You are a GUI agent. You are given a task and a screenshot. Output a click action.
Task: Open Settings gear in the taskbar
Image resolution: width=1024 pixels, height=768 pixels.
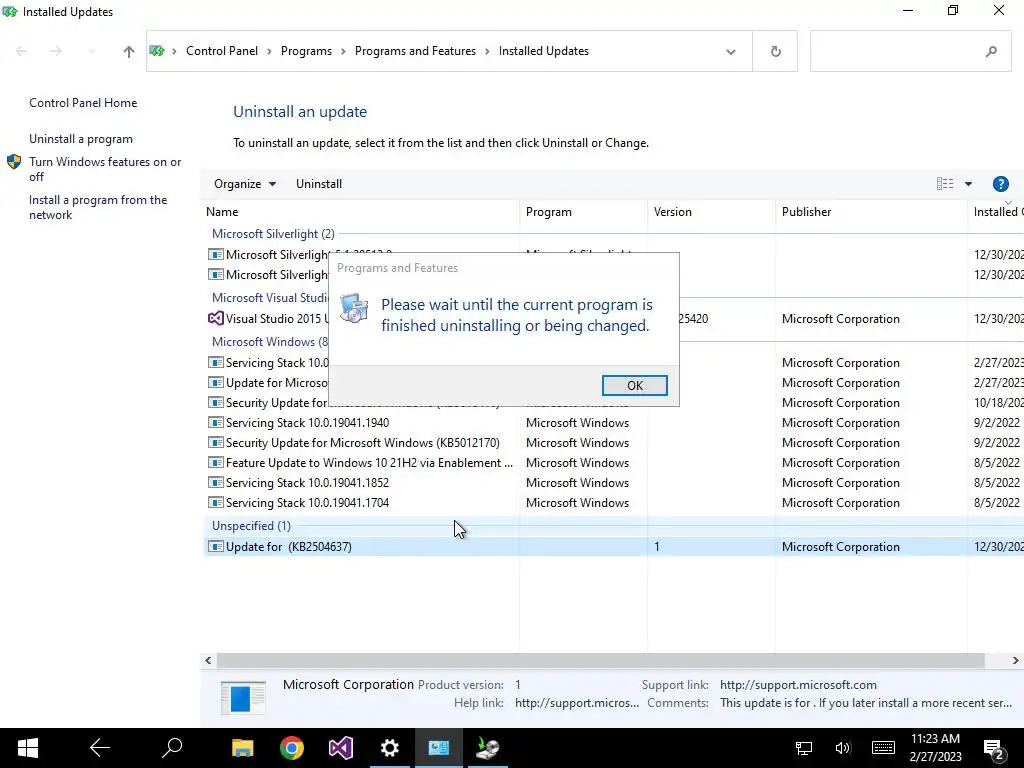click(390, 748)
